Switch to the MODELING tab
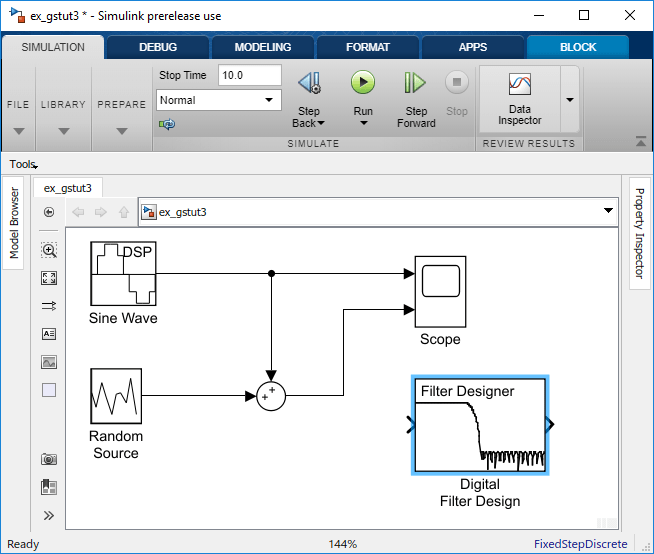The height and width of the screenshot is (554, 654). [263, 47]
